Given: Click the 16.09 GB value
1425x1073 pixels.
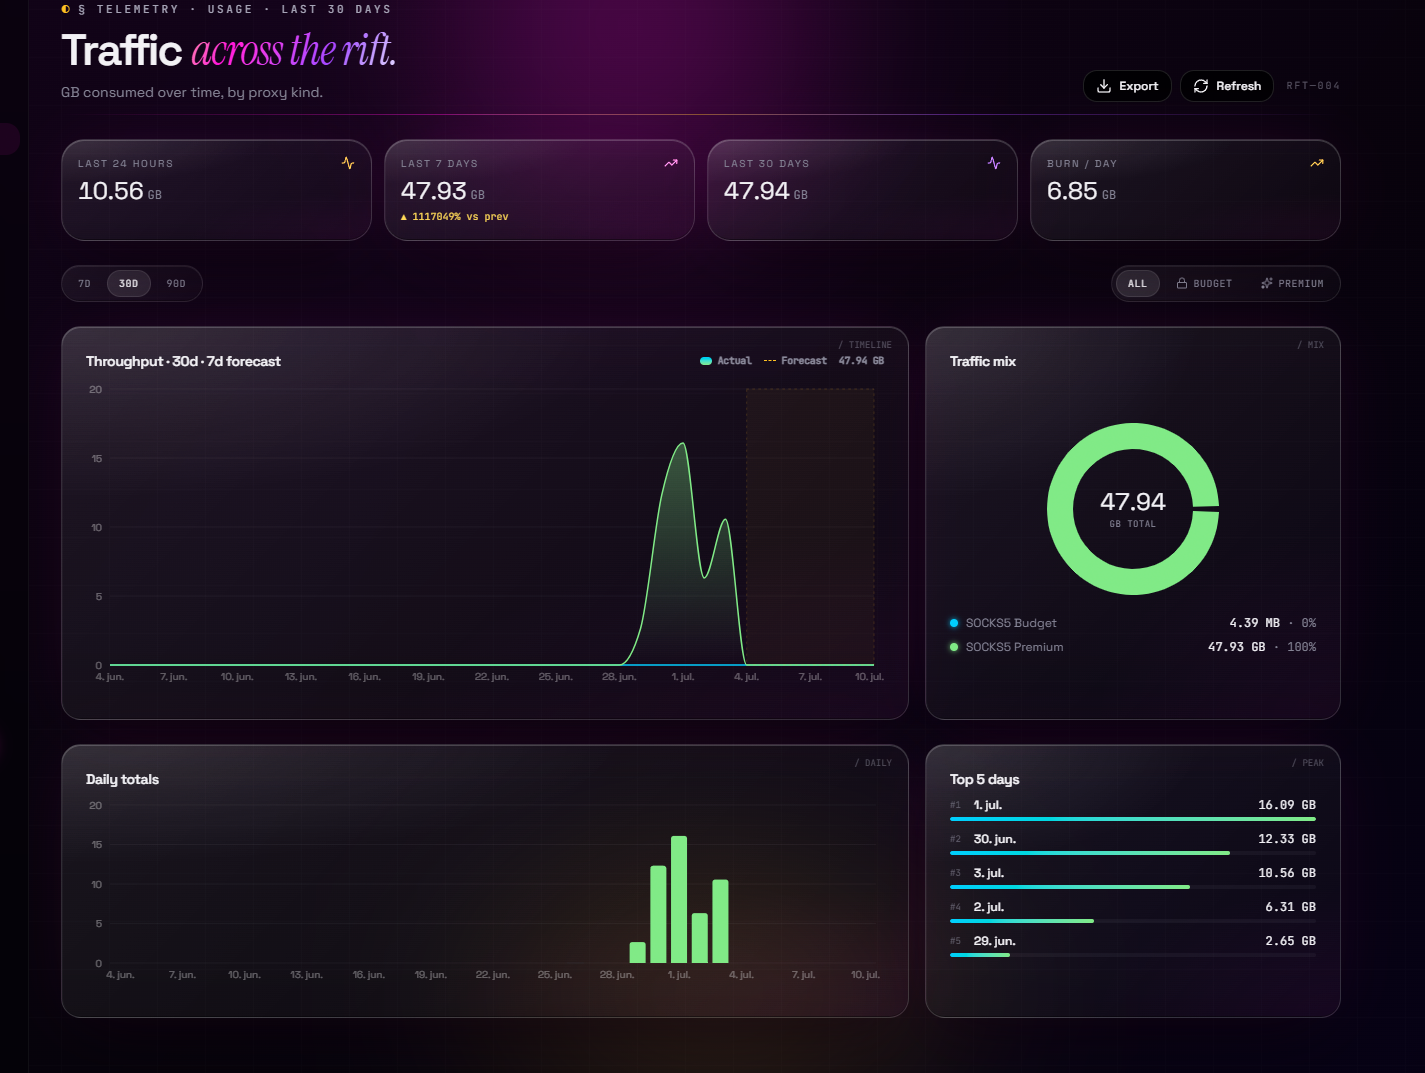Looking at the screenshot, I should point(1287,805).
